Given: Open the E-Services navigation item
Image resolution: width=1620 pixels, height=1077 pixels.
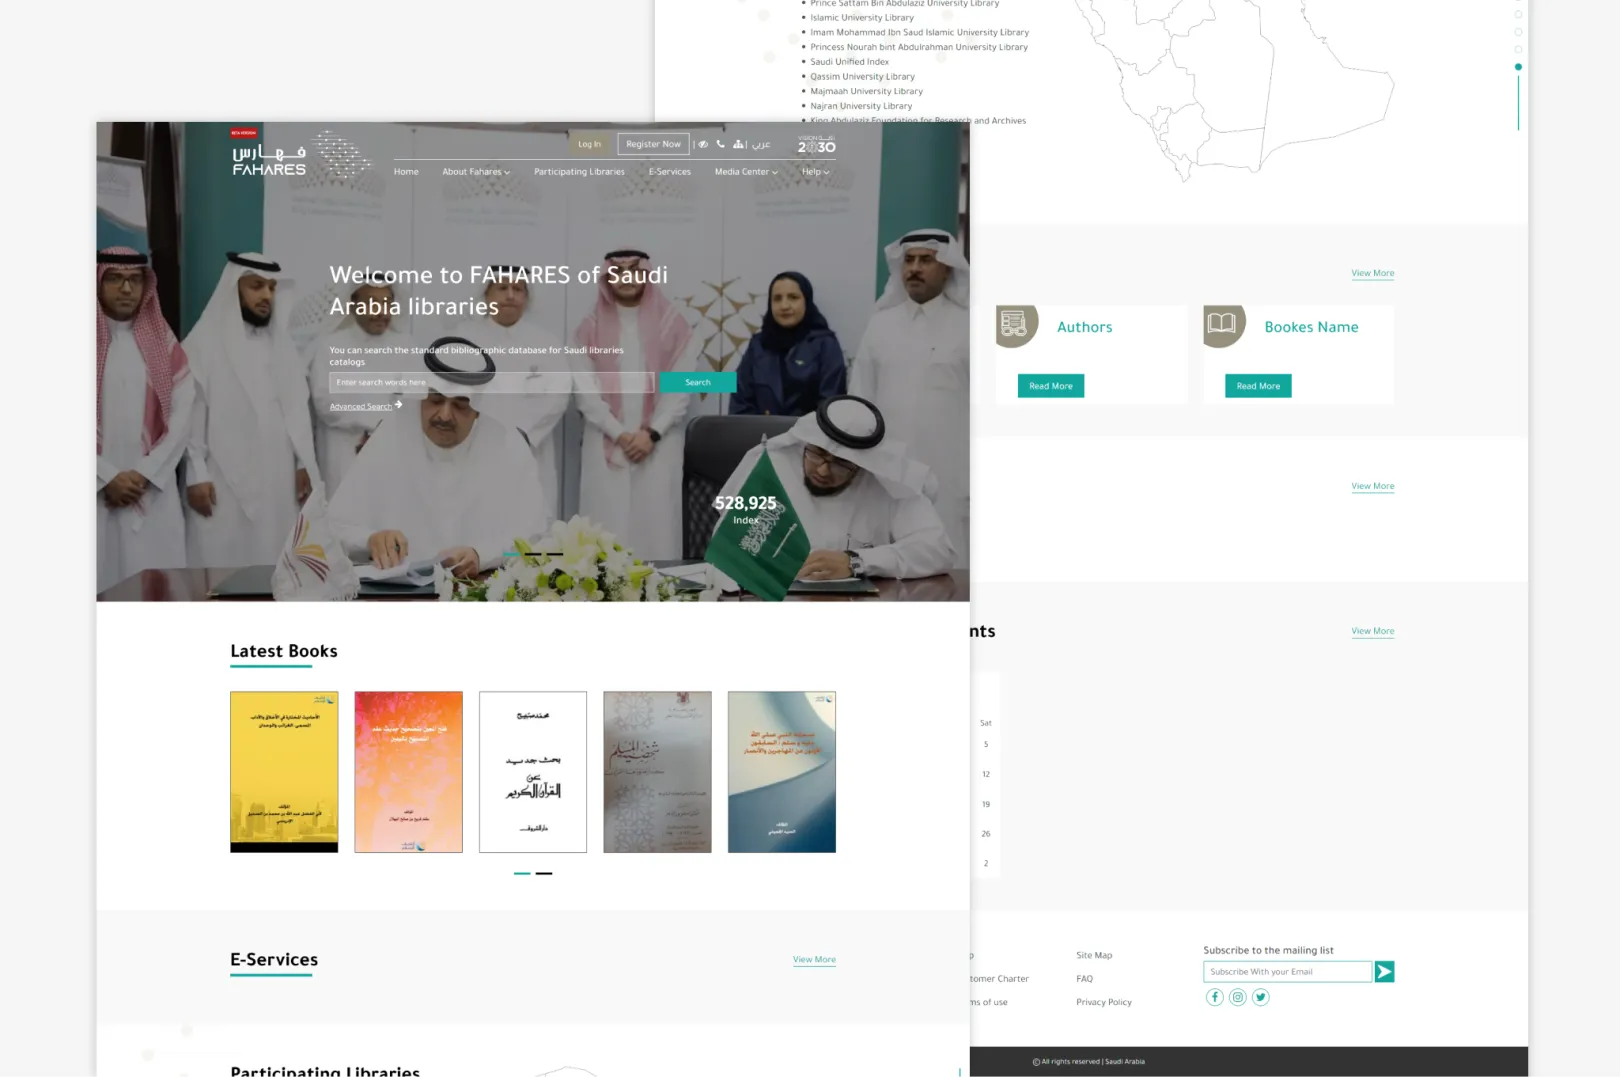Looking at the screenshot, I should tap(669, 172).
